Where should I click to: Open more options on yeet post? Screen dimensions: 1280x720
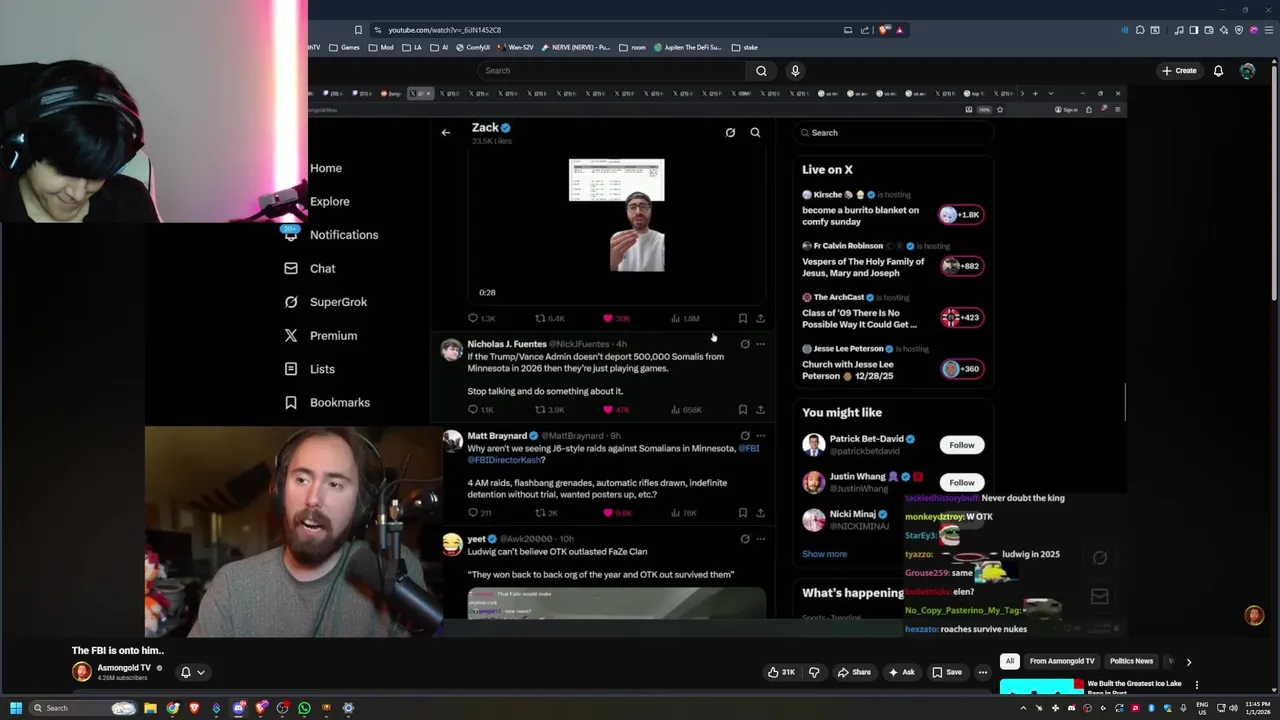(761, 539)
